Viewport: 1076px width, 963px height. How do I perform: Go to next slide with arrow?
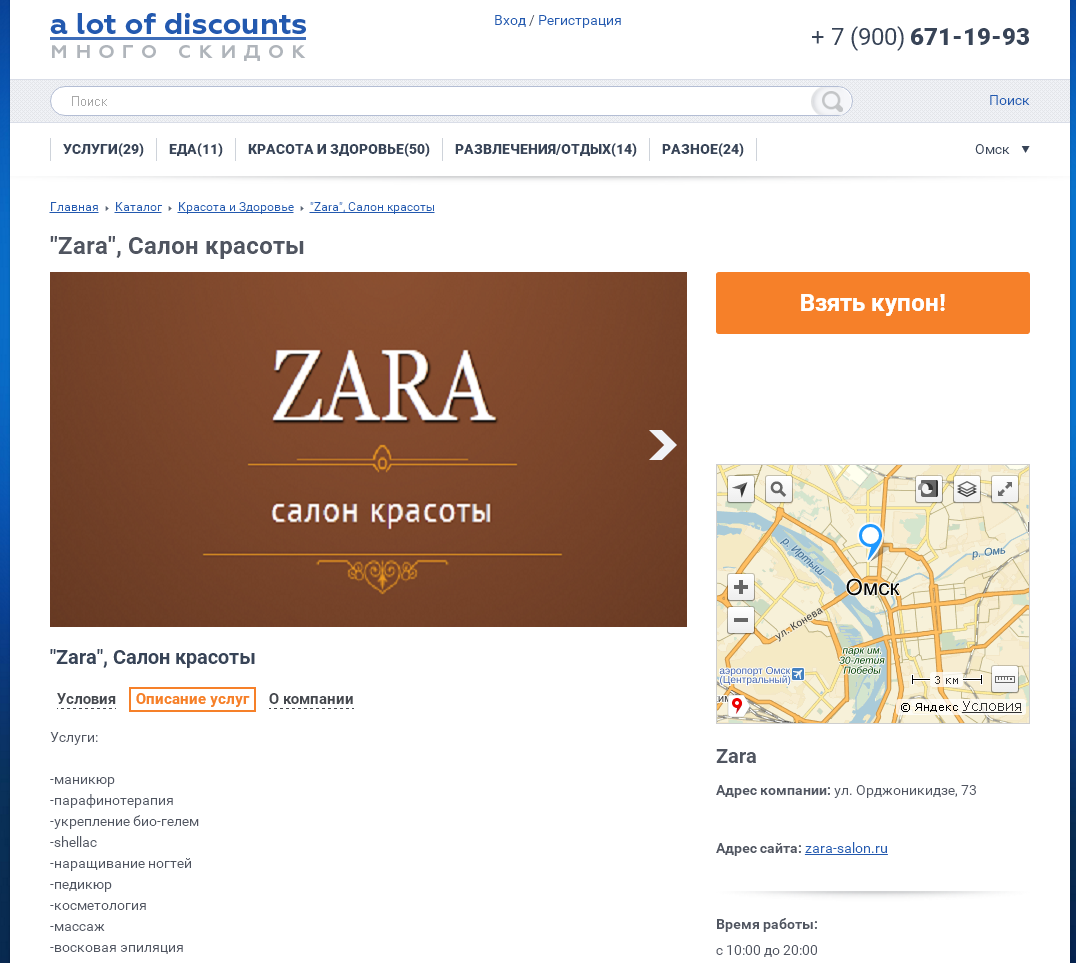pyautogui.click(x=662, y=445)
